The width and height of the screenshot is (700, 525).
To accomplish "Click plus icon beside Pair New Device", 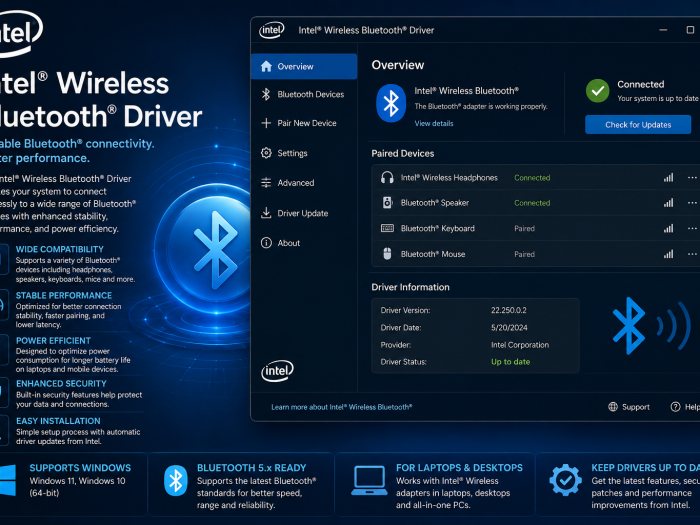I will click(266, 123).
